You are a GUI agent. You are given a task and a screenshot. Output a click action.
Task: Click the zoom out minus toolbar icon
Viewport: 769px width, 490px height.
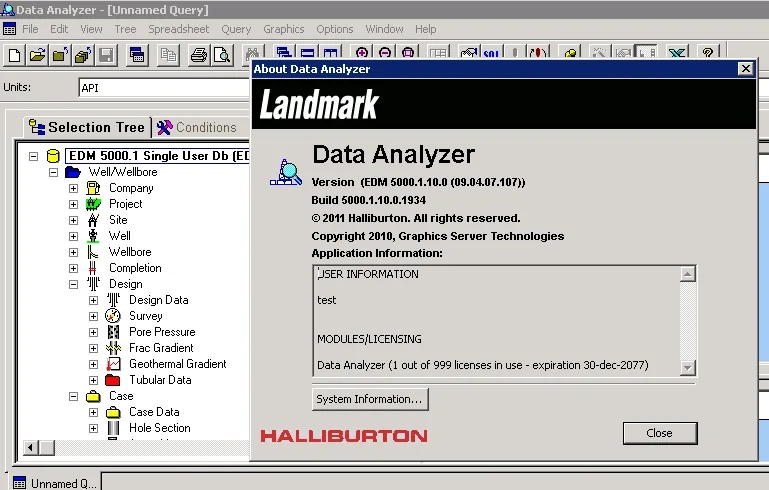385,52
